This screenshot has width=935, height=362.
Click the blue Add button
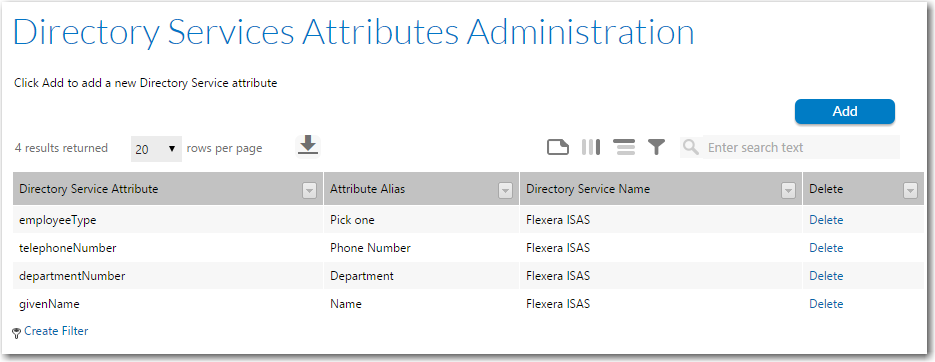tap(845, 112)
